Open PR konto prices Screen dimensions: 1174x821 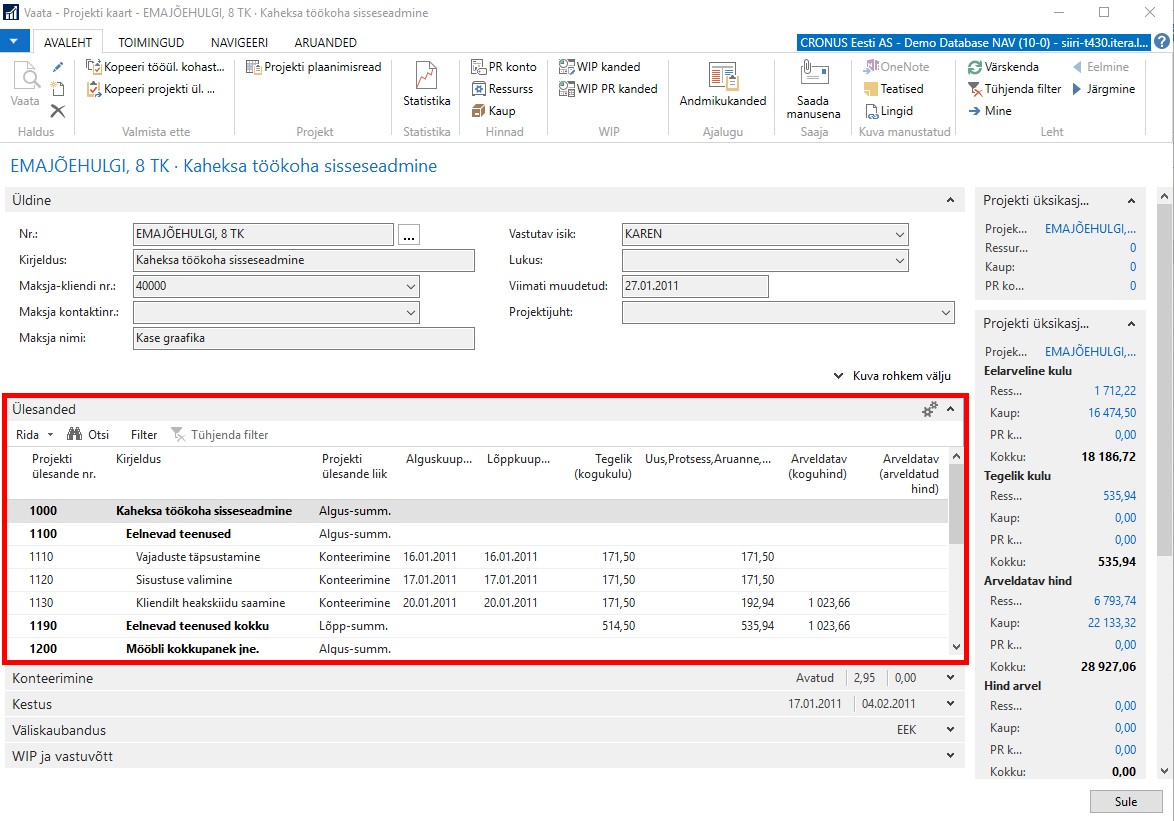tap(504, 67)
